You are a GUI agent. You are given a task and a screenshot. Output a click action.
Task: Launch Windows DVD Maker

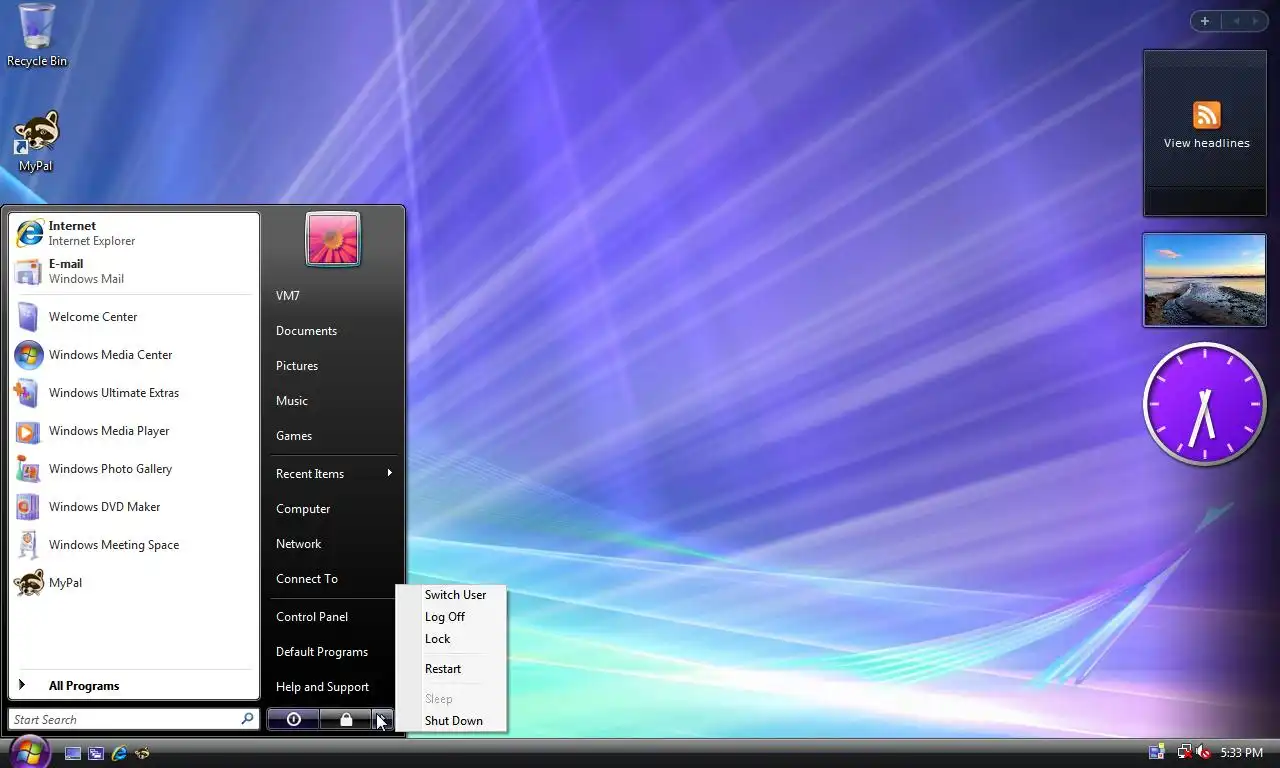[x=134, y=507]
